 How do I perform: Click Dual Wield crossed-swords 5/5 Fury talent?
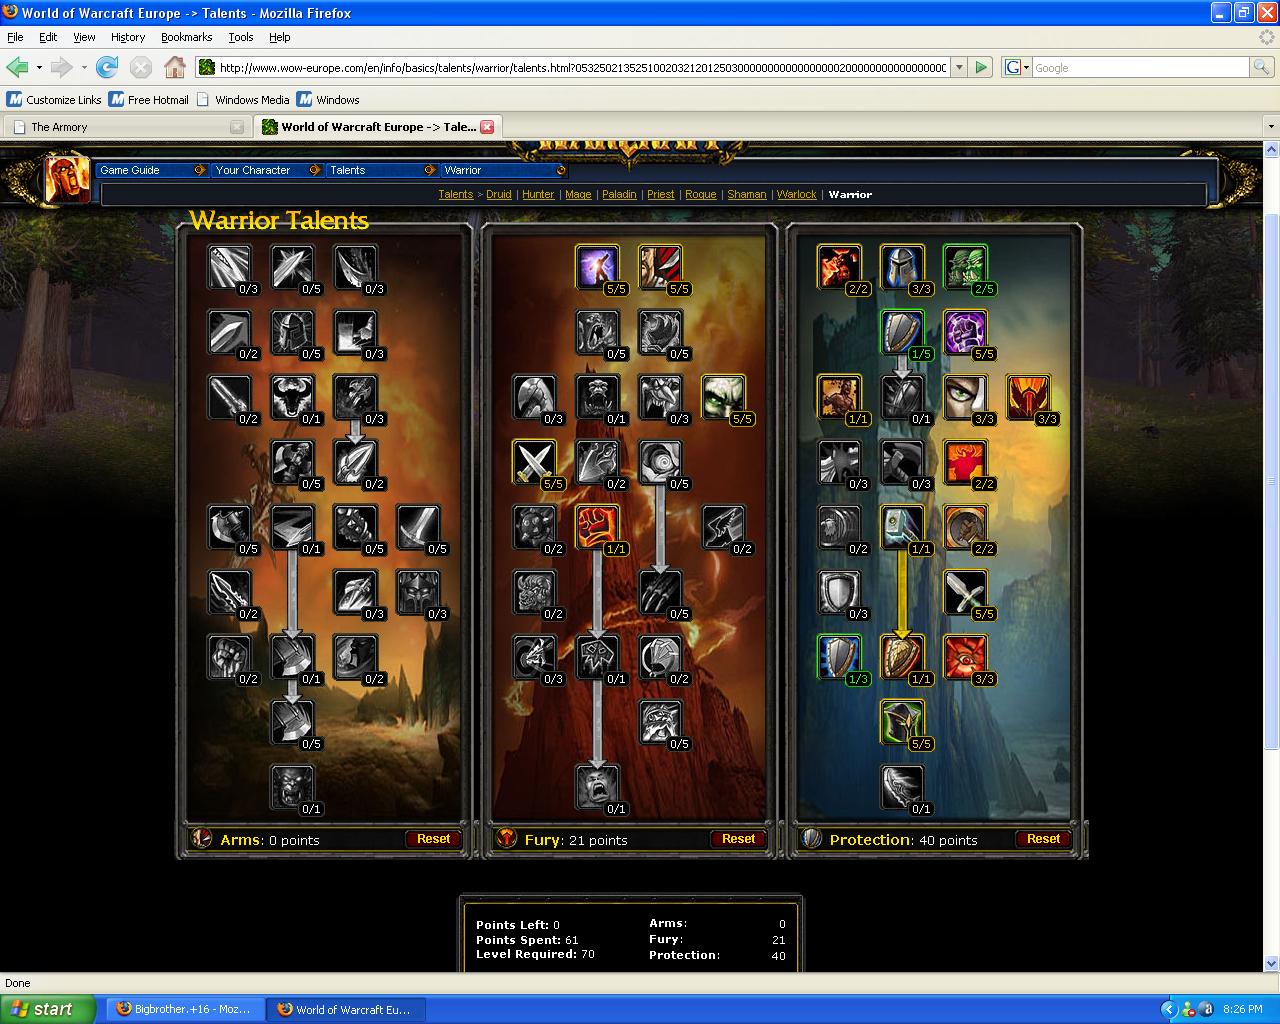tap(535, 462)
